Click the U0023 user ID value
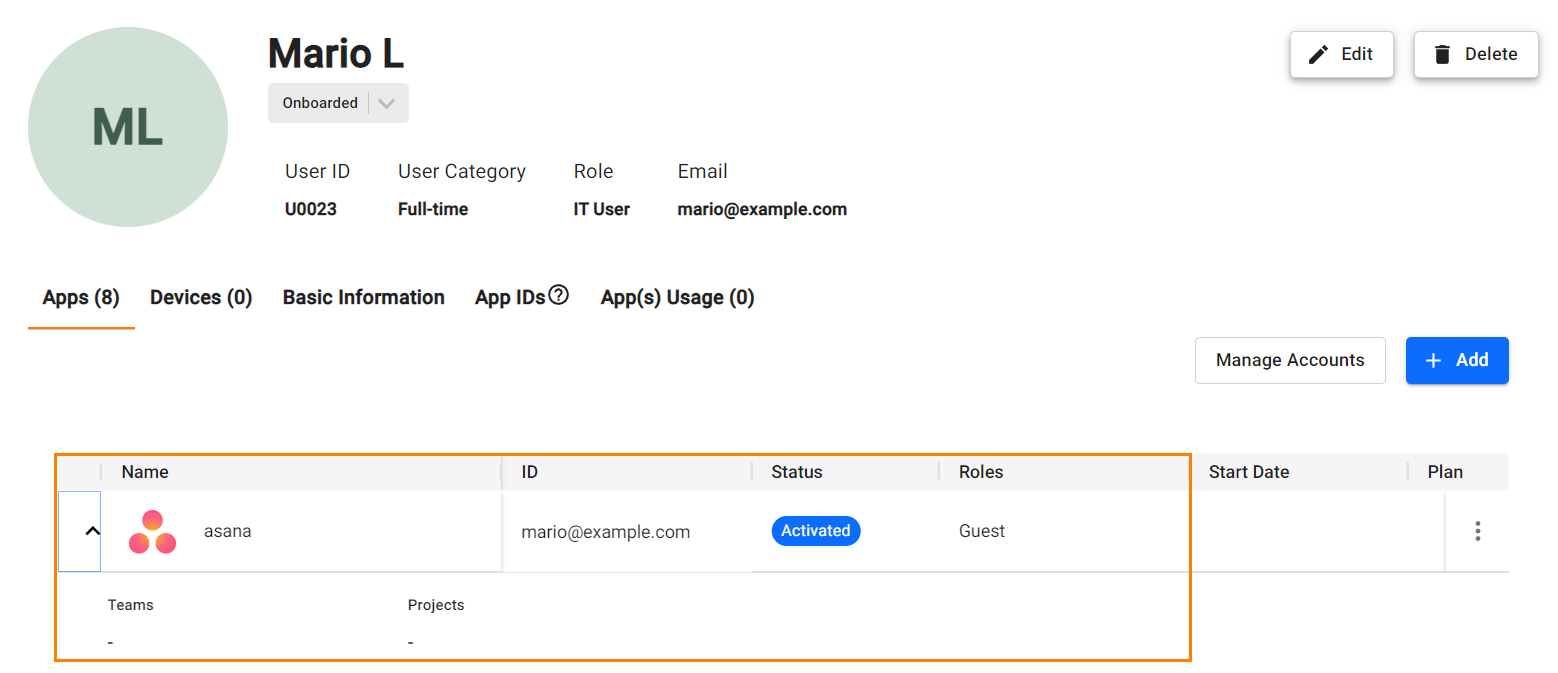 pos(311,210)
